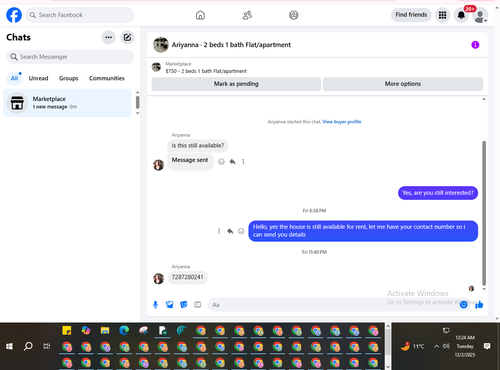Choose a GIF from the composer
This screenshot has height=370, width=500.
point(198,305)
